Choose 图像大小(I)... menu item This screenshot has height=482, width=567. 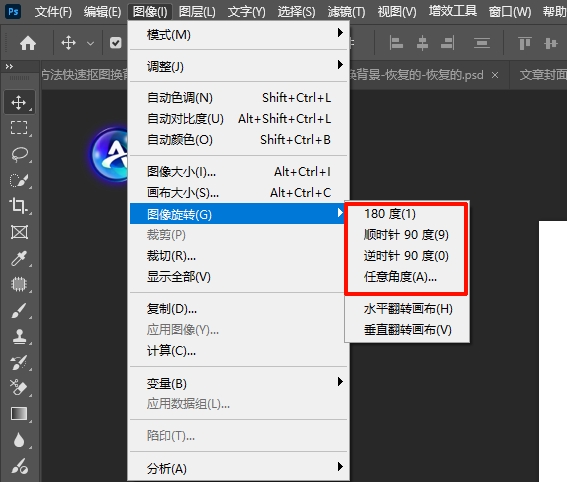click(238, 171)
